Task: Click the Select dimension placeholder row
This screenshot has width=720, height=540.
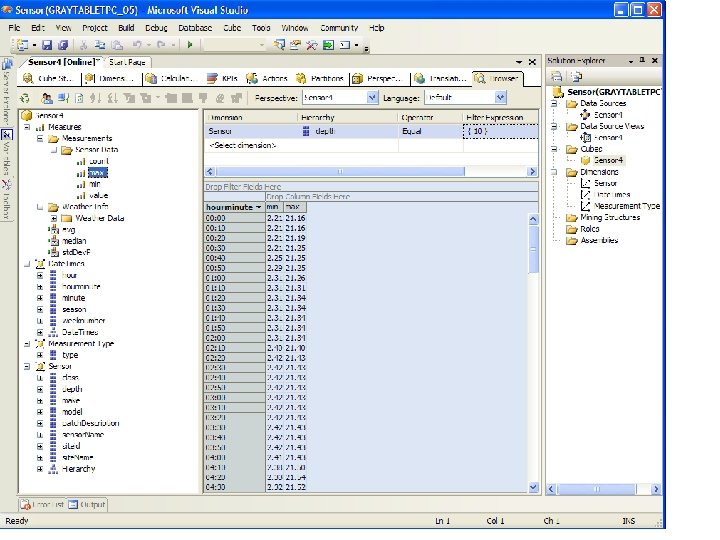Action: [243, 145]
